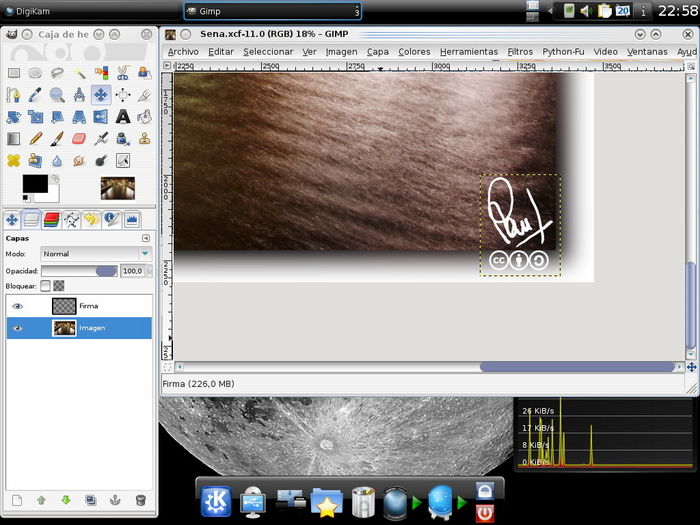Select the Perspective tool

pyautogui.click(x=79, y=117)
